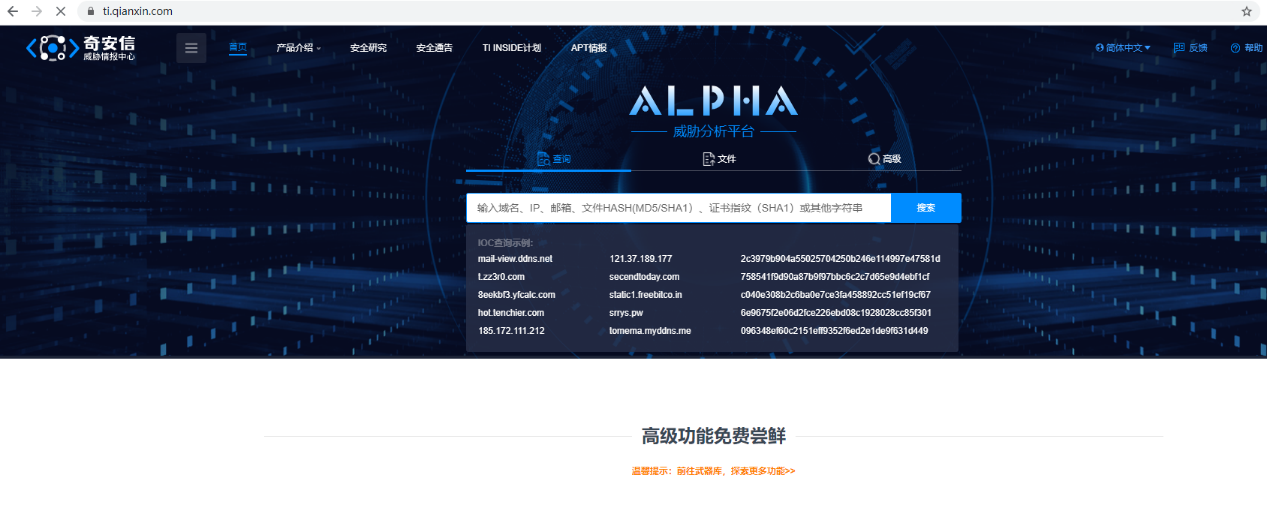Select the 高级 advanced tab
This screenshot has width=1267, height=517.
click(884, 159)
